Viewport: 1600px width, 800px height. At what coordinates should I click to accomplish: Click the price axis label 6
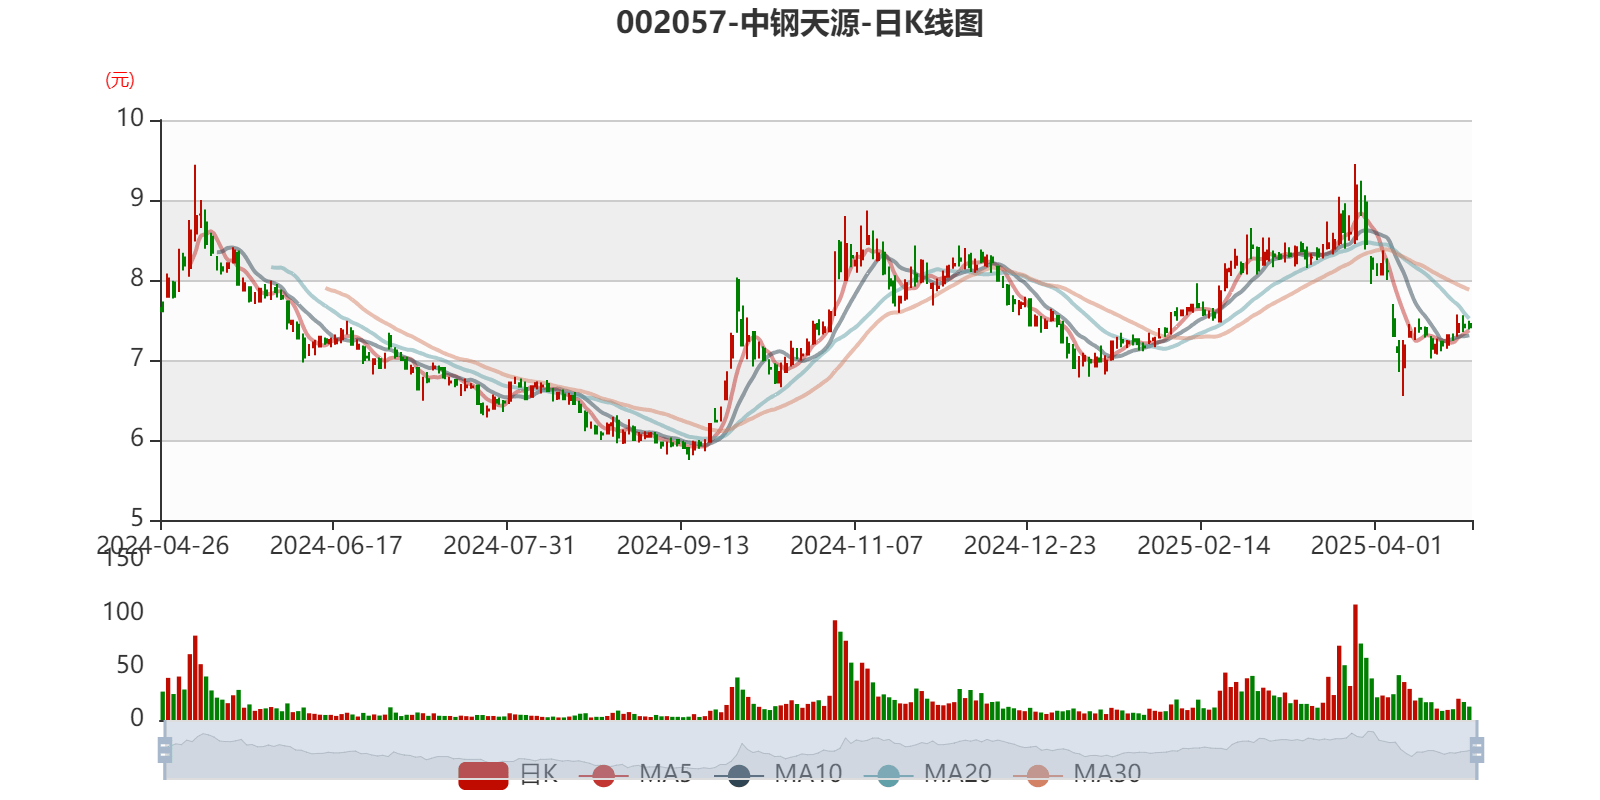click(x=137, y=438)
